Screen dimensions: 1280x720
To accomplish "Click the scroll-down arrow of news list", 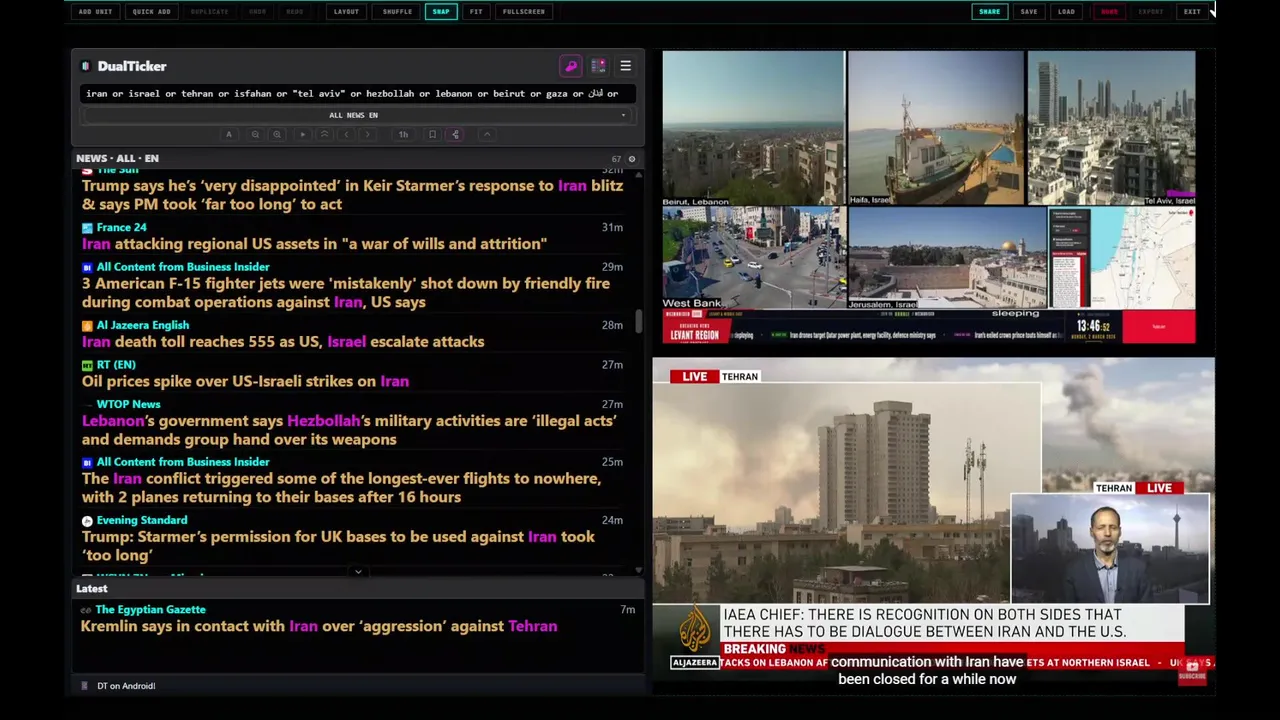I will [639, 571].
